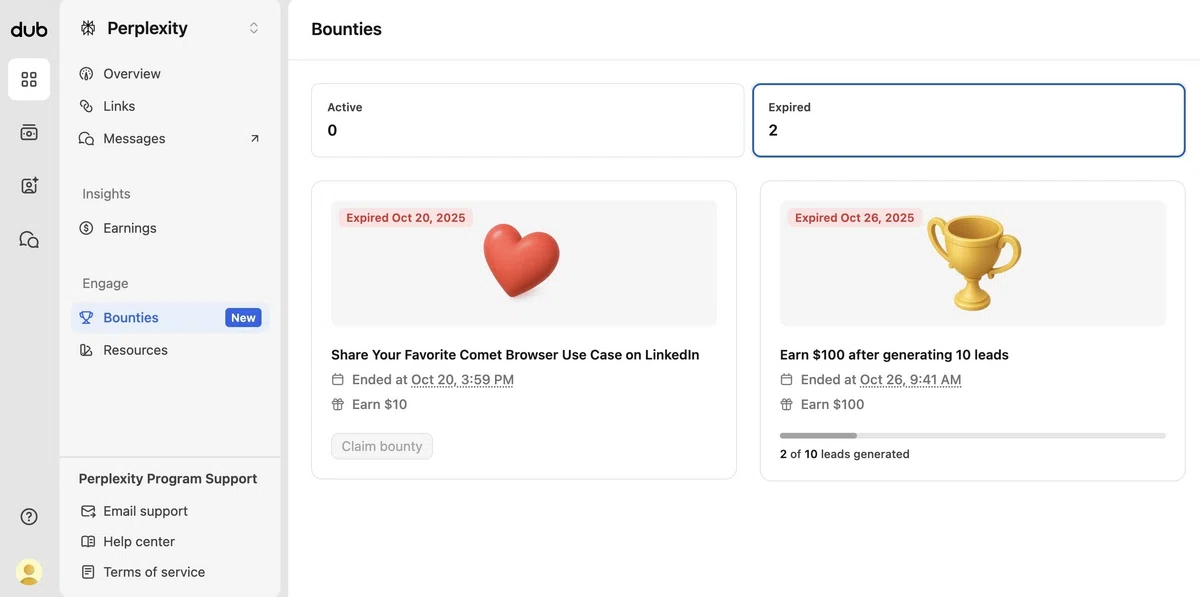Open the payouts wallet icon in left rail
This screenshot has height=597, width=1200.
click(x=29, y=132)
